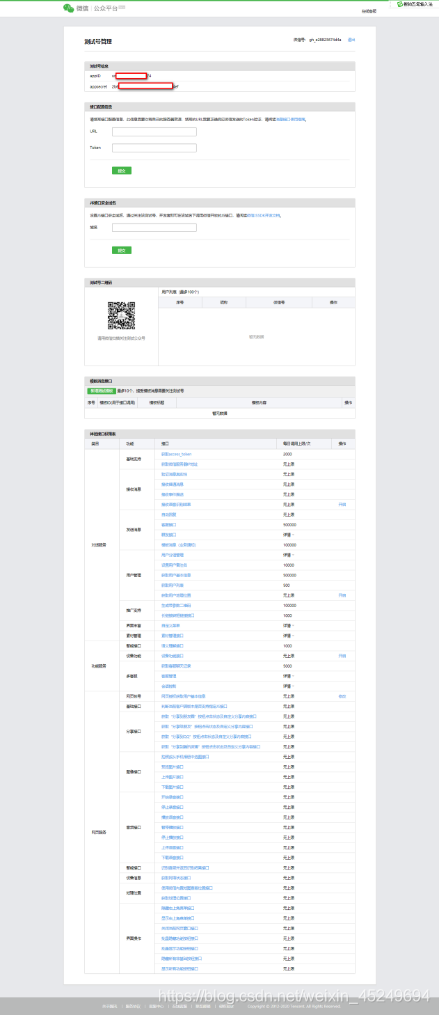440x1015 pixels.
Task: Open the 停止录音接口 link
Action: [x=172, y=807]
